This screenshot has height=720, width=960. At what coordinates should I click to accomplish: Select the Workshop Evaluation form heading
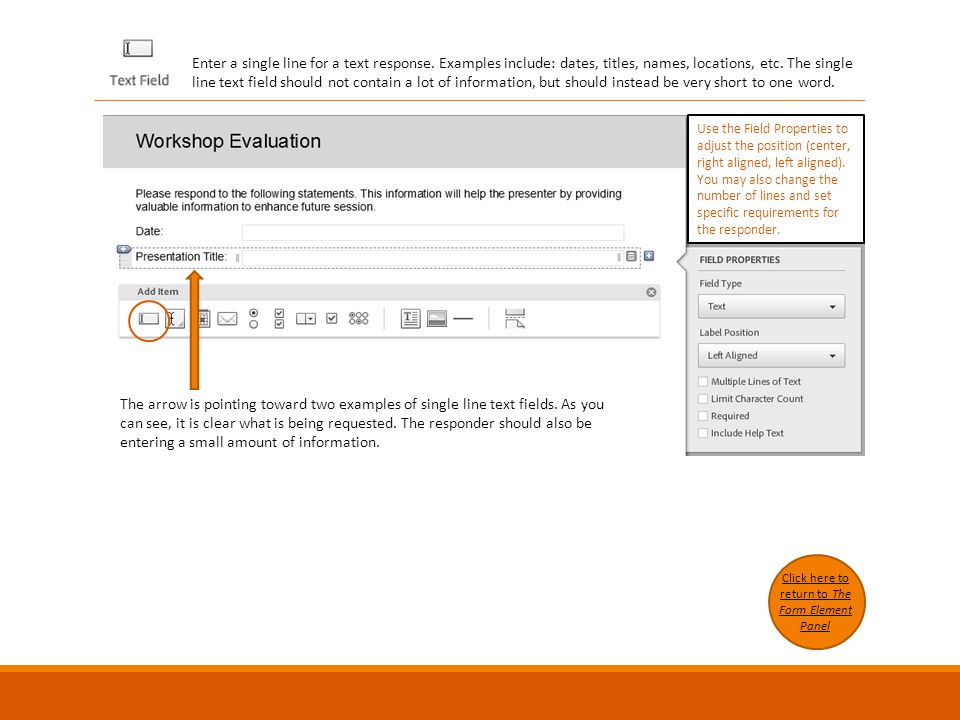[x=228, y=141]
